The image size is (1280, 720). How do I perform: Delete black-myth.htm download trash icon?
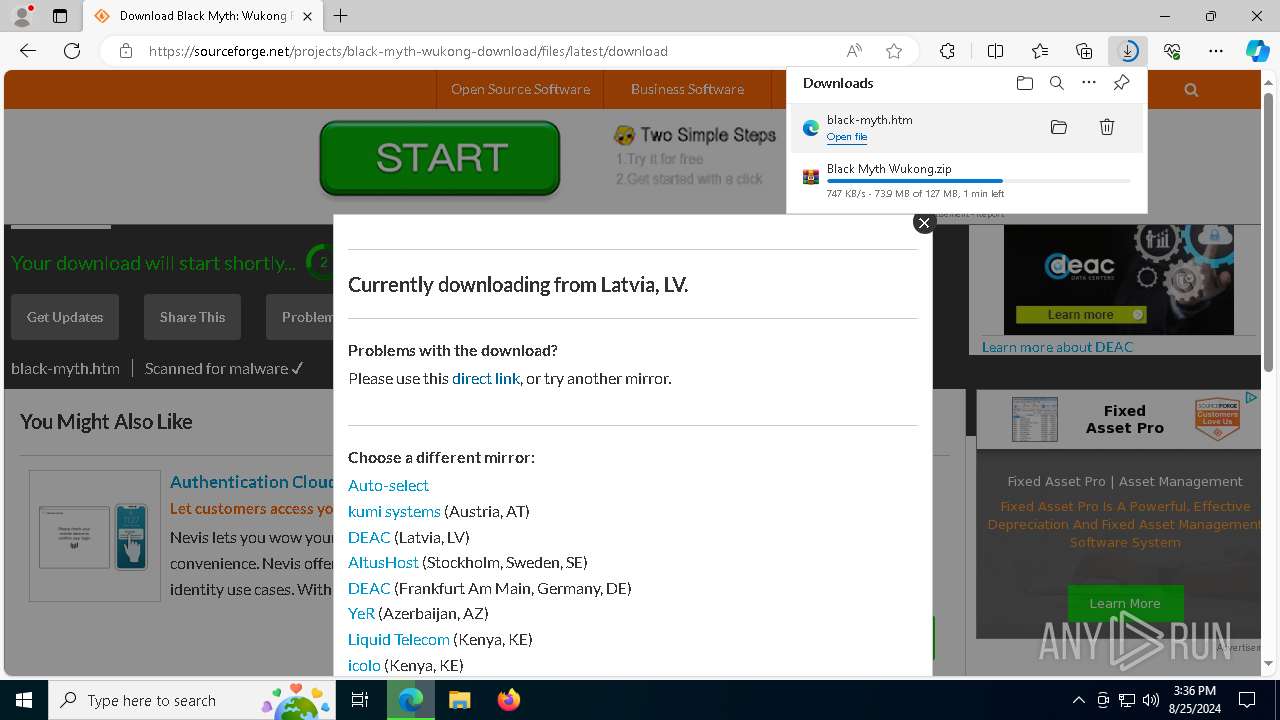click(1107, 127)
